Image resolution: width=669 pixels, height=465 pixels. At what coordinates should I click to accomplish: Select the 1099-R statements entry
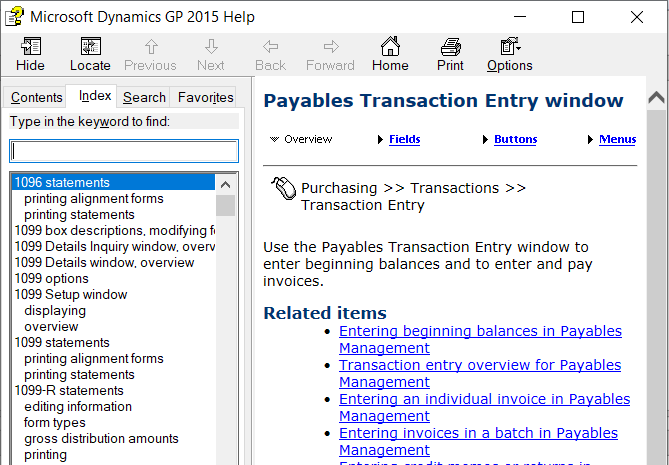[69, 391]
